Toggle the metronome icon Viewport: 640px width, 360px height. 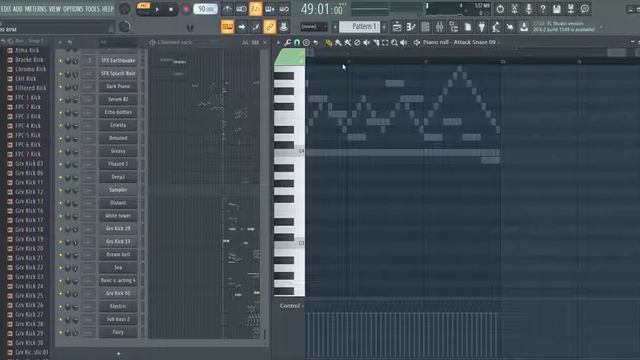[227, 9]
